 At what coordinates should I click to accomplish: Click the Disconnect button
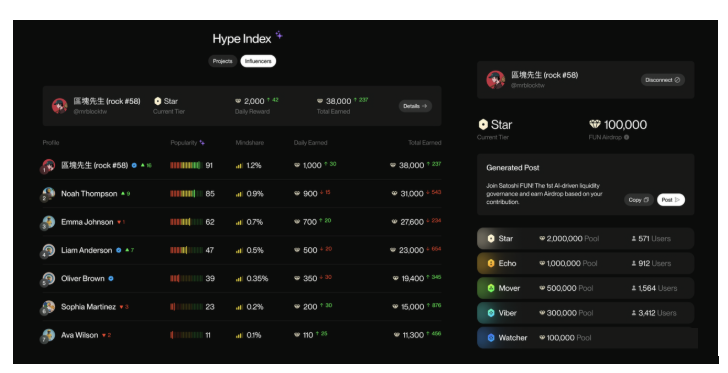coord(663,80)
